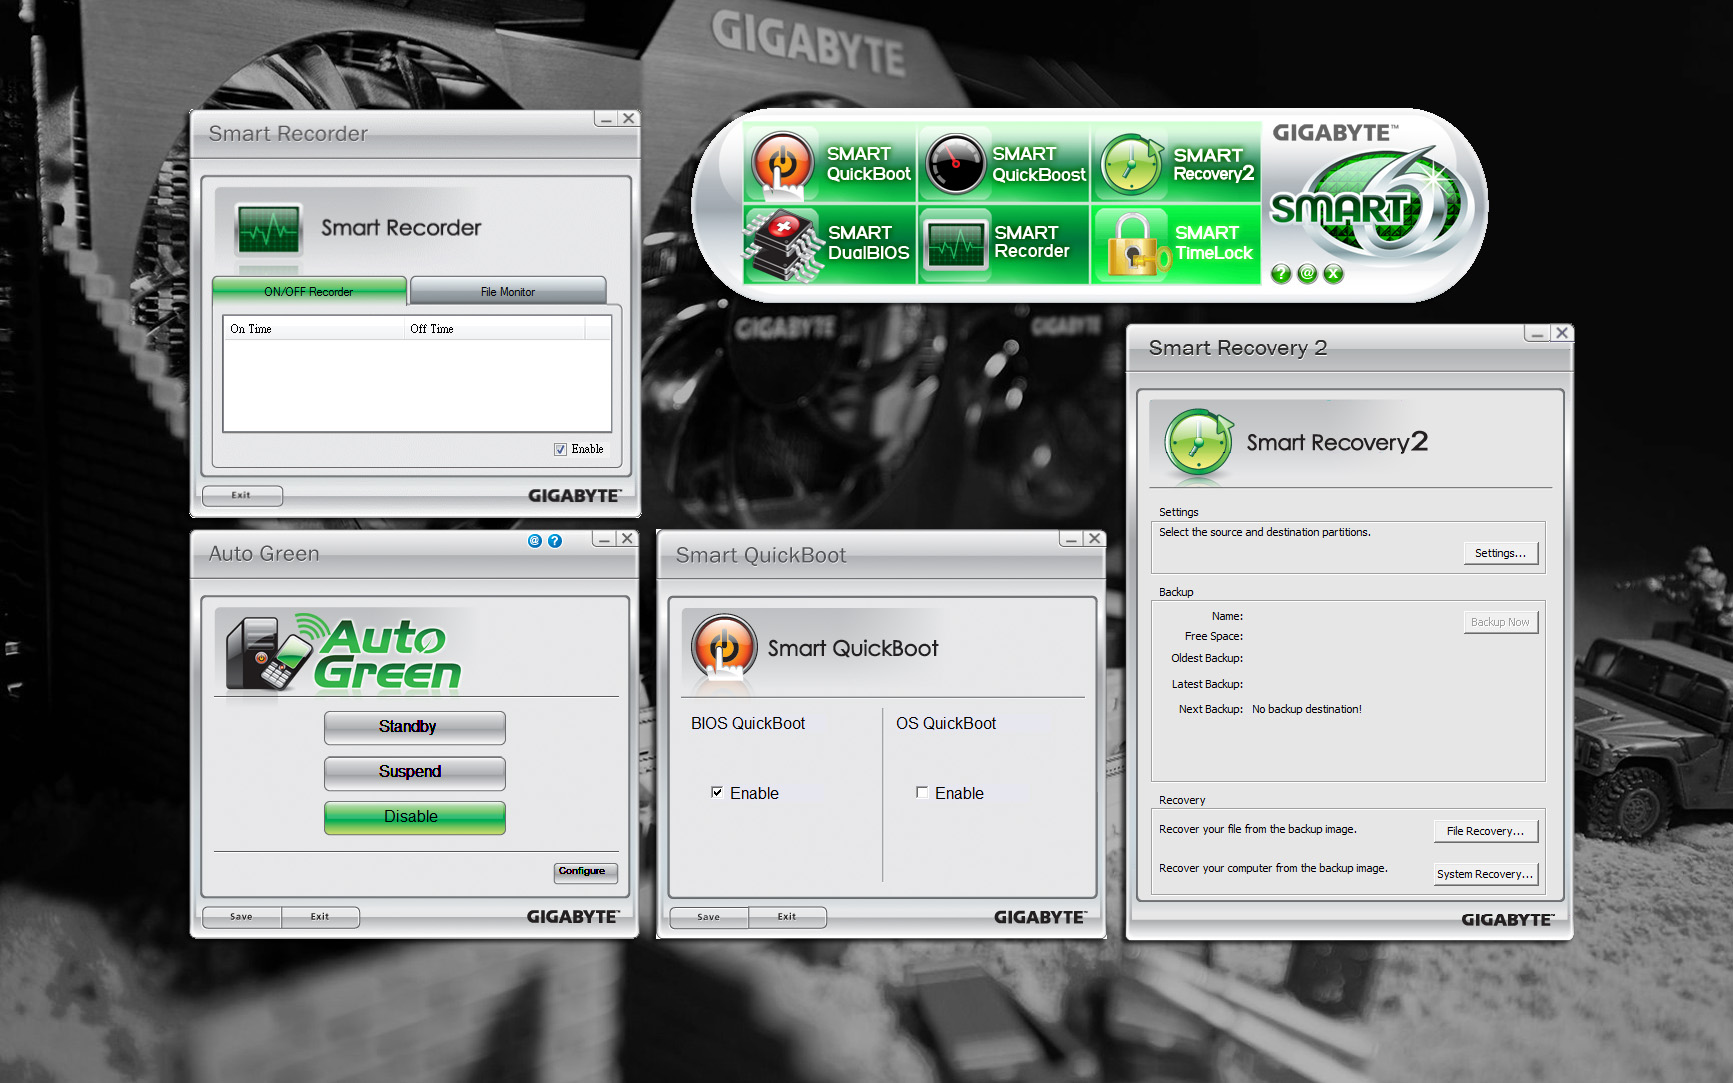Screen dimensions: 1733x1083
Task: Toggle Enable checkbox in Smart Recorder
Action: [560, 449]
